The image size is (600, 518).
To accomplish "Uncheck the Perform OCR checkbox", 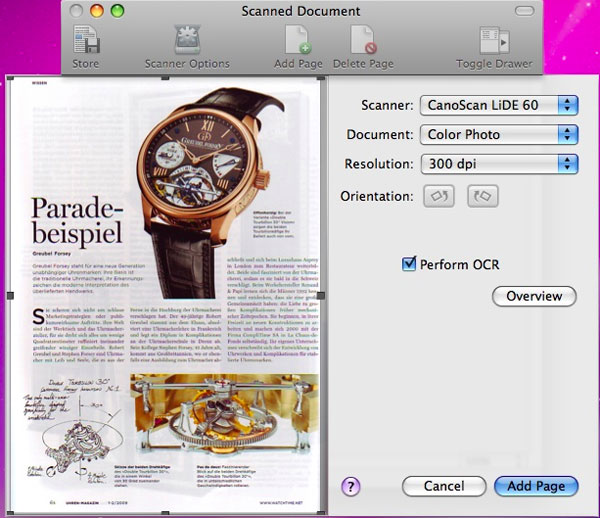I will pos(409,264).
